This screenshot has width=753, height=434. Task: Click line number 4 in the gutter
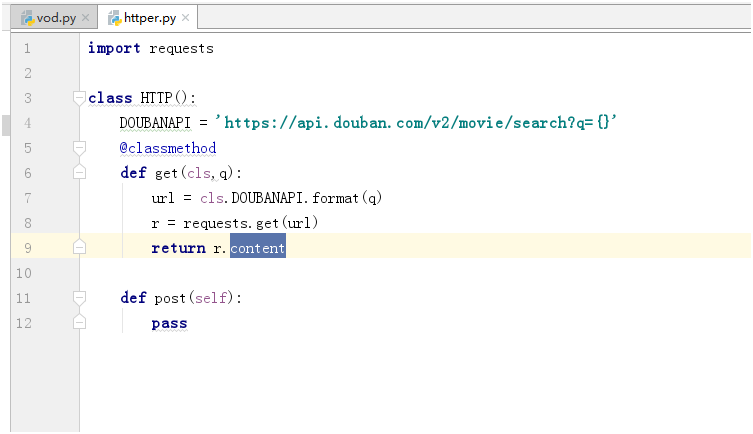click(x=27, y=123)
